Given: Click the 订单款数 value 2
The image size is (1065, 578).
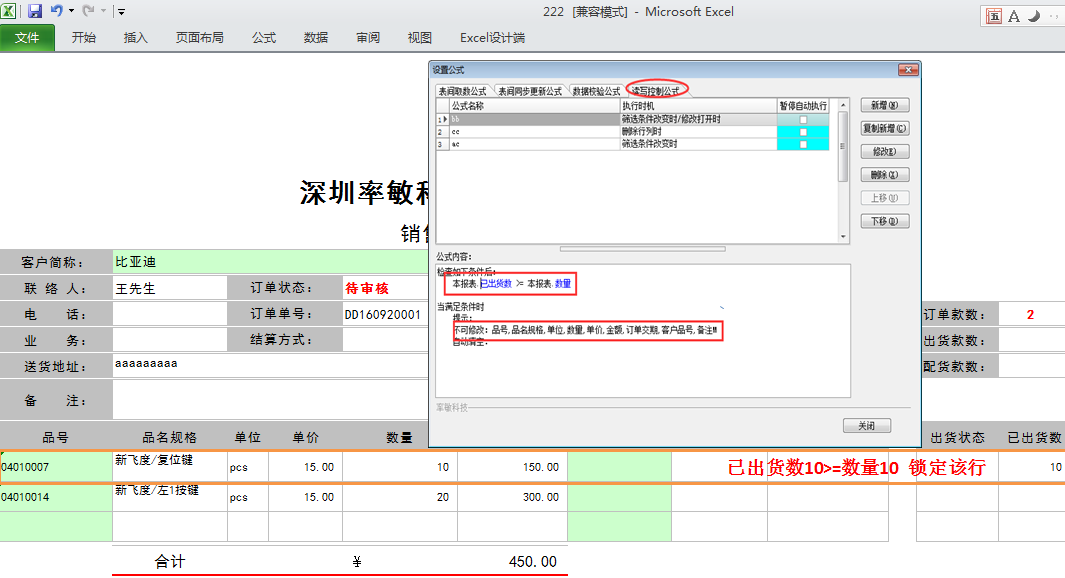Looking at the screenshot, I should tap(1031, 314).
